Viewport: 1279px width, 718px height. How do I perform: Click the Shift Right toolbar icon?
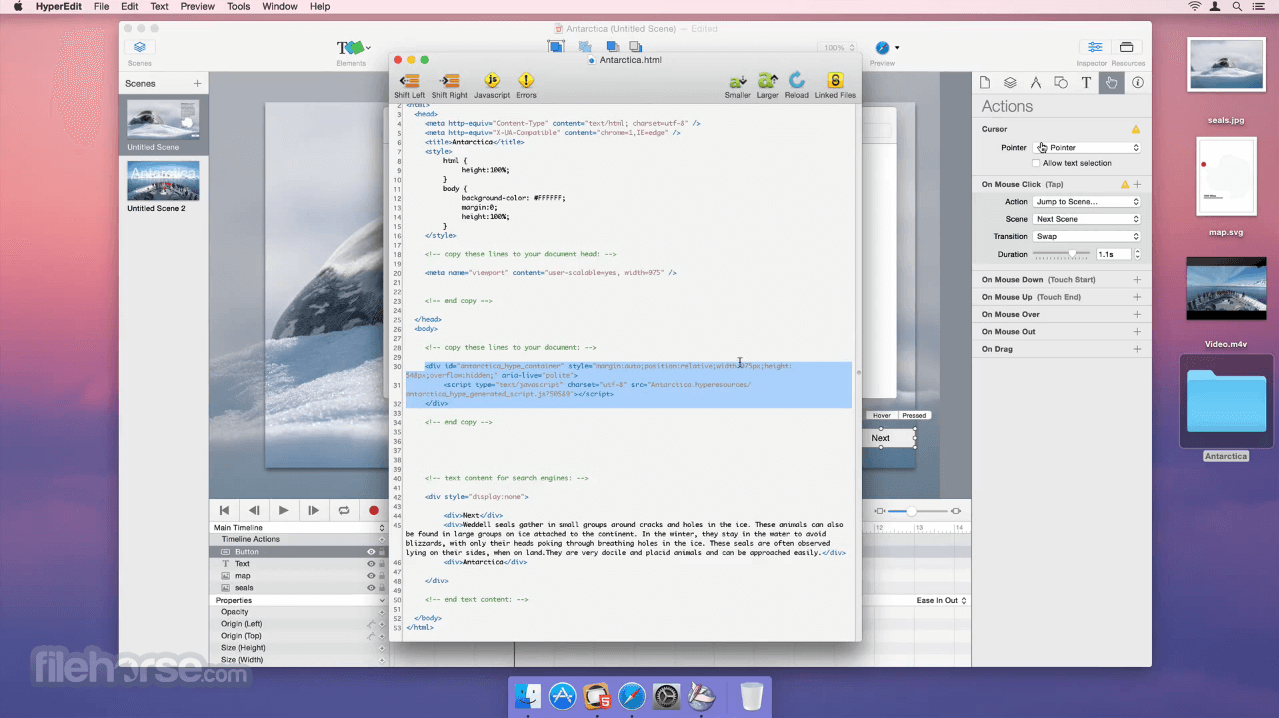pos(450,81)
